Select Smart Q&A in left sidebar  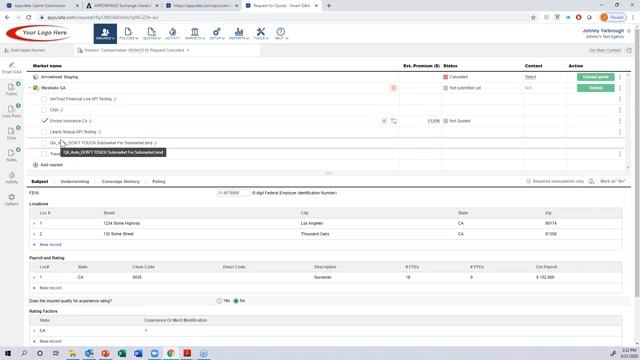tap(11, 68)
